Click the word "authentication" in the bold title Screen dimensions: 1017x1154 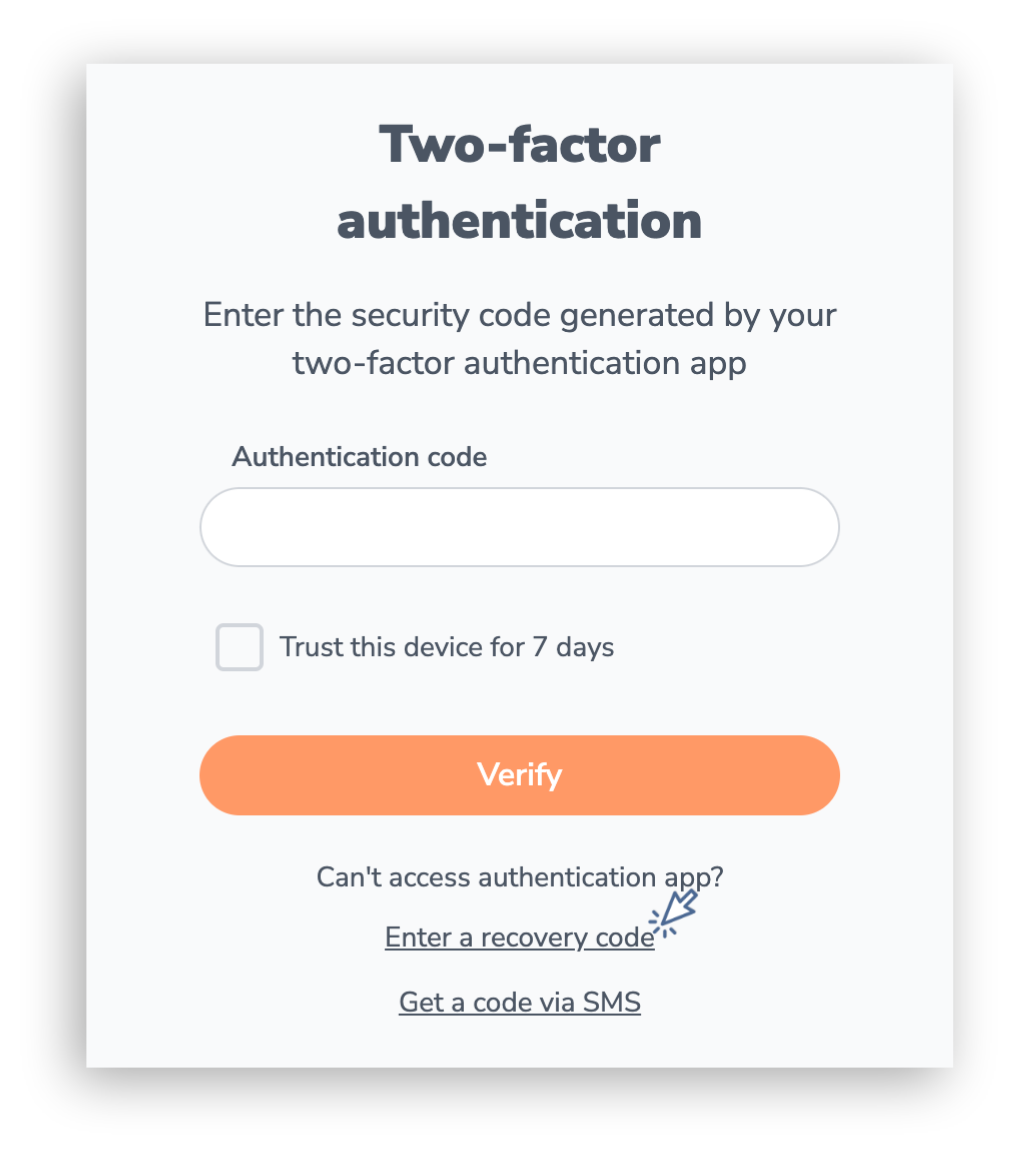click(x=519, y=221)
